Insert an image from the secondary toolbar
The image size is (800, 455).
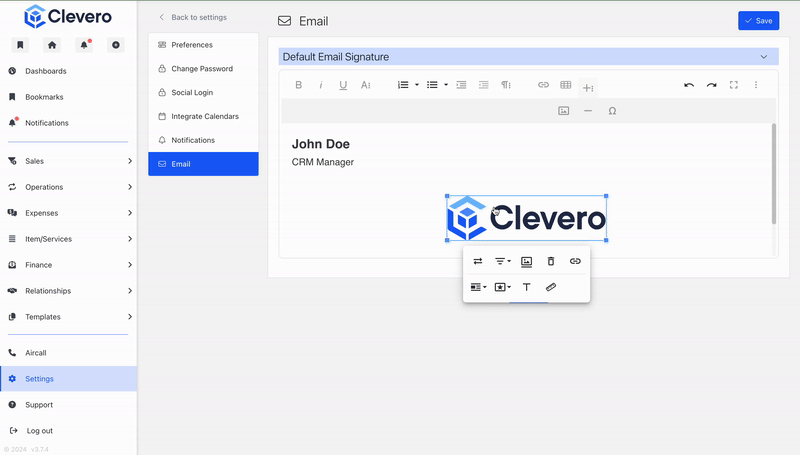(x=563, y=111)
